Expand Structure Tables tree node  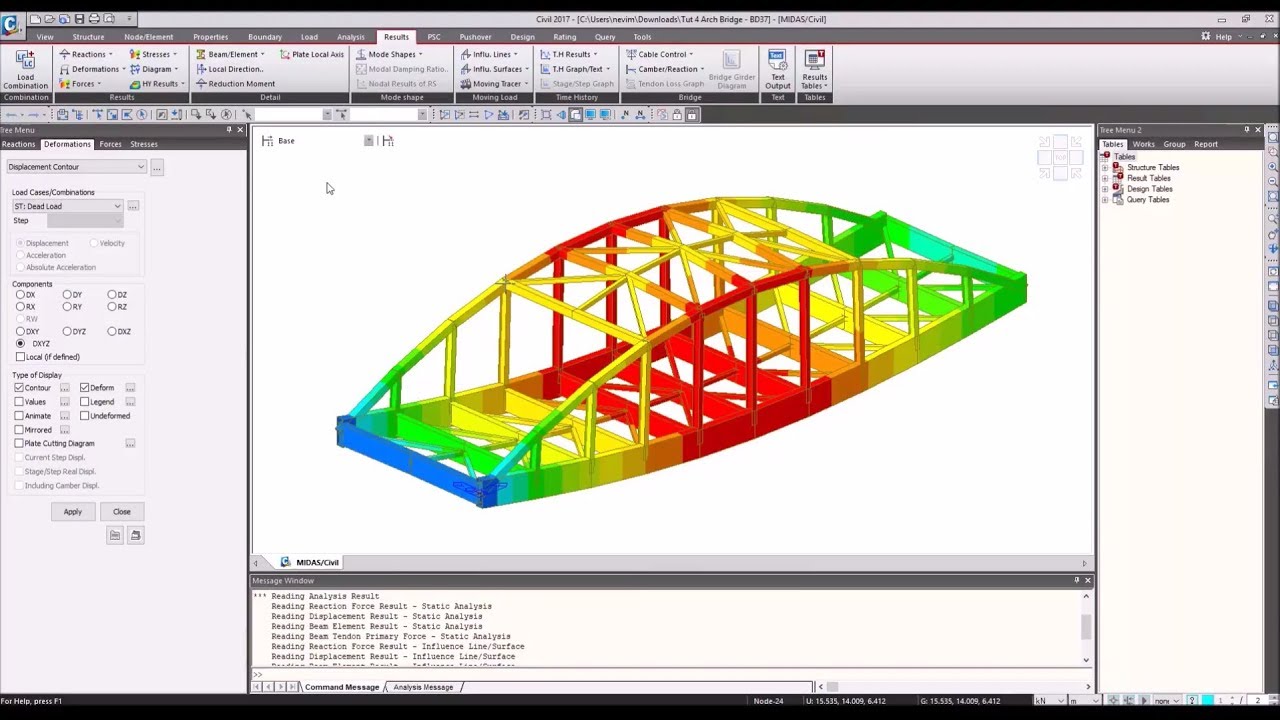coord(1105,168)
